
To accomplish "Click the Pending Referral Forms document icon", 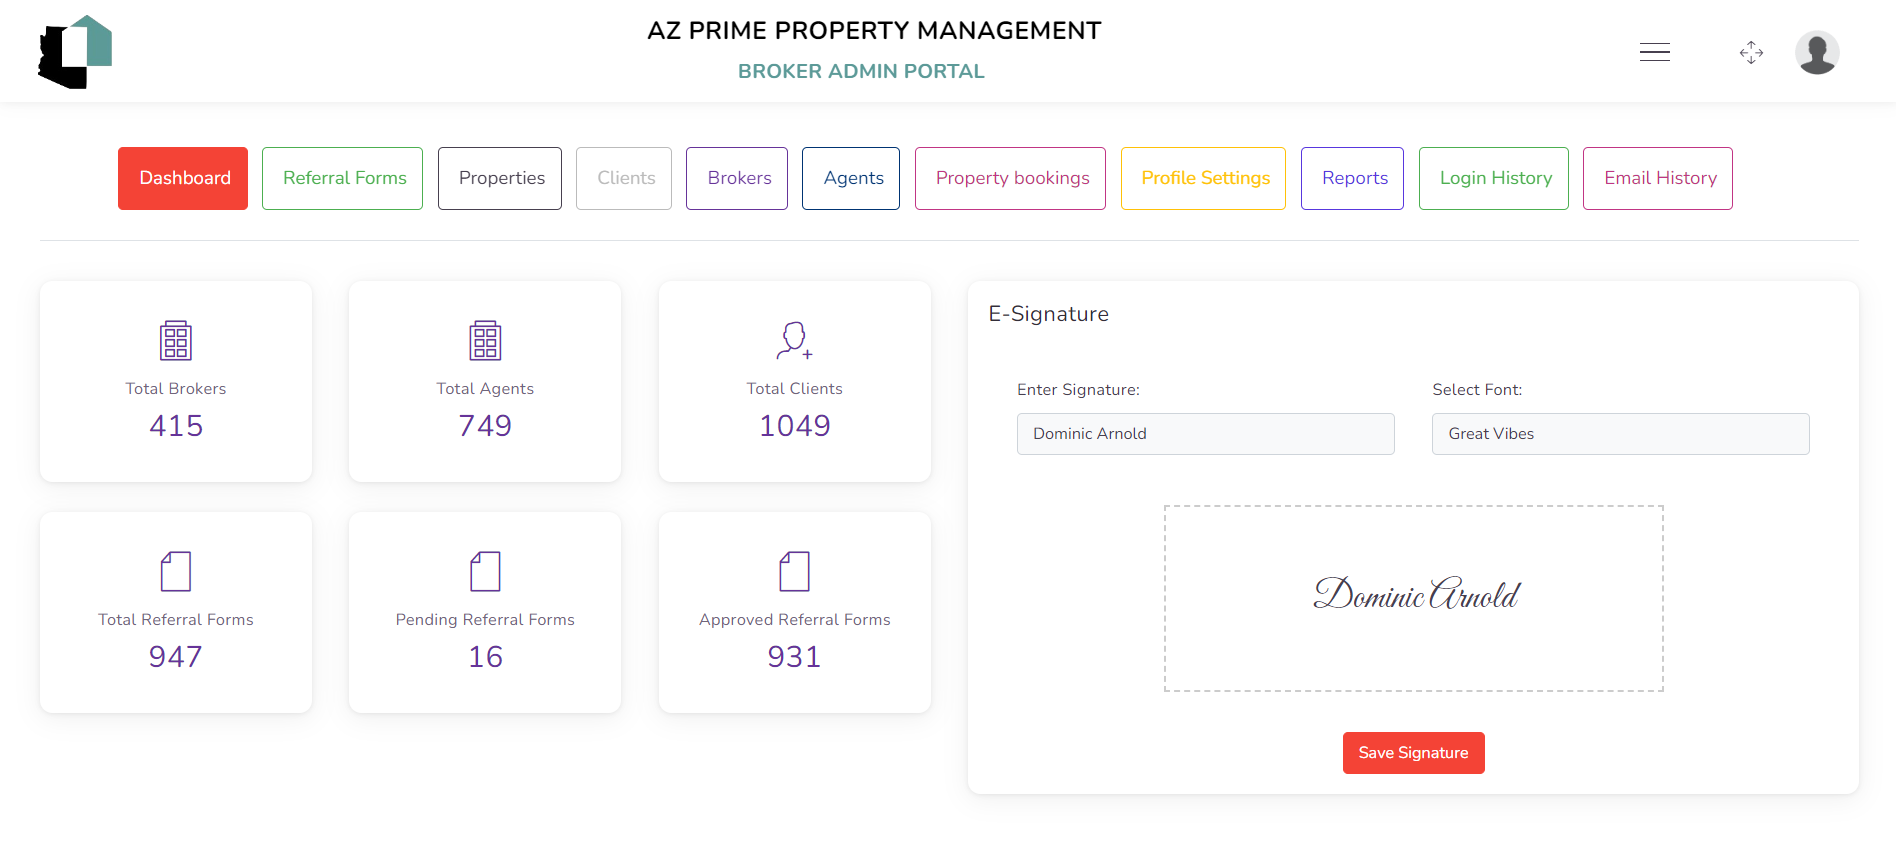I will (x=485, y=571).
